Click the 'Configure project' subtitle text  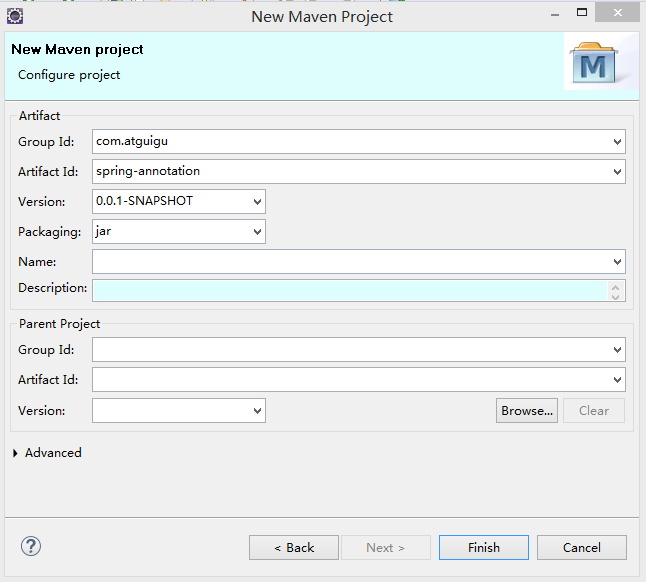[x=69, y=75]
